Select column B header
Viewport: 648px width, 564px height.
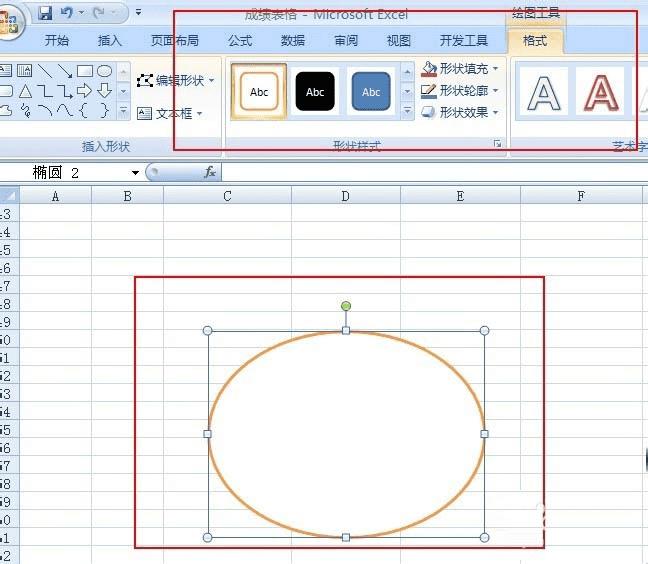pos(127,196)
